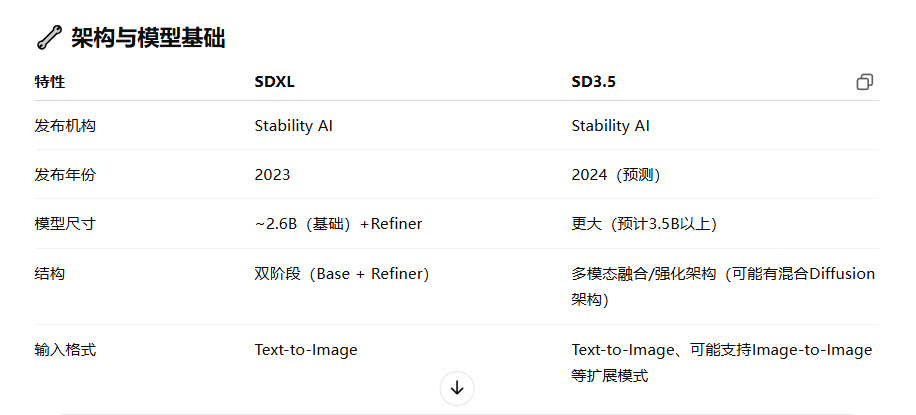Select the SD3.5 column header
The height and width of the screenshot is (415, 916).
click(x=594, y=82)
